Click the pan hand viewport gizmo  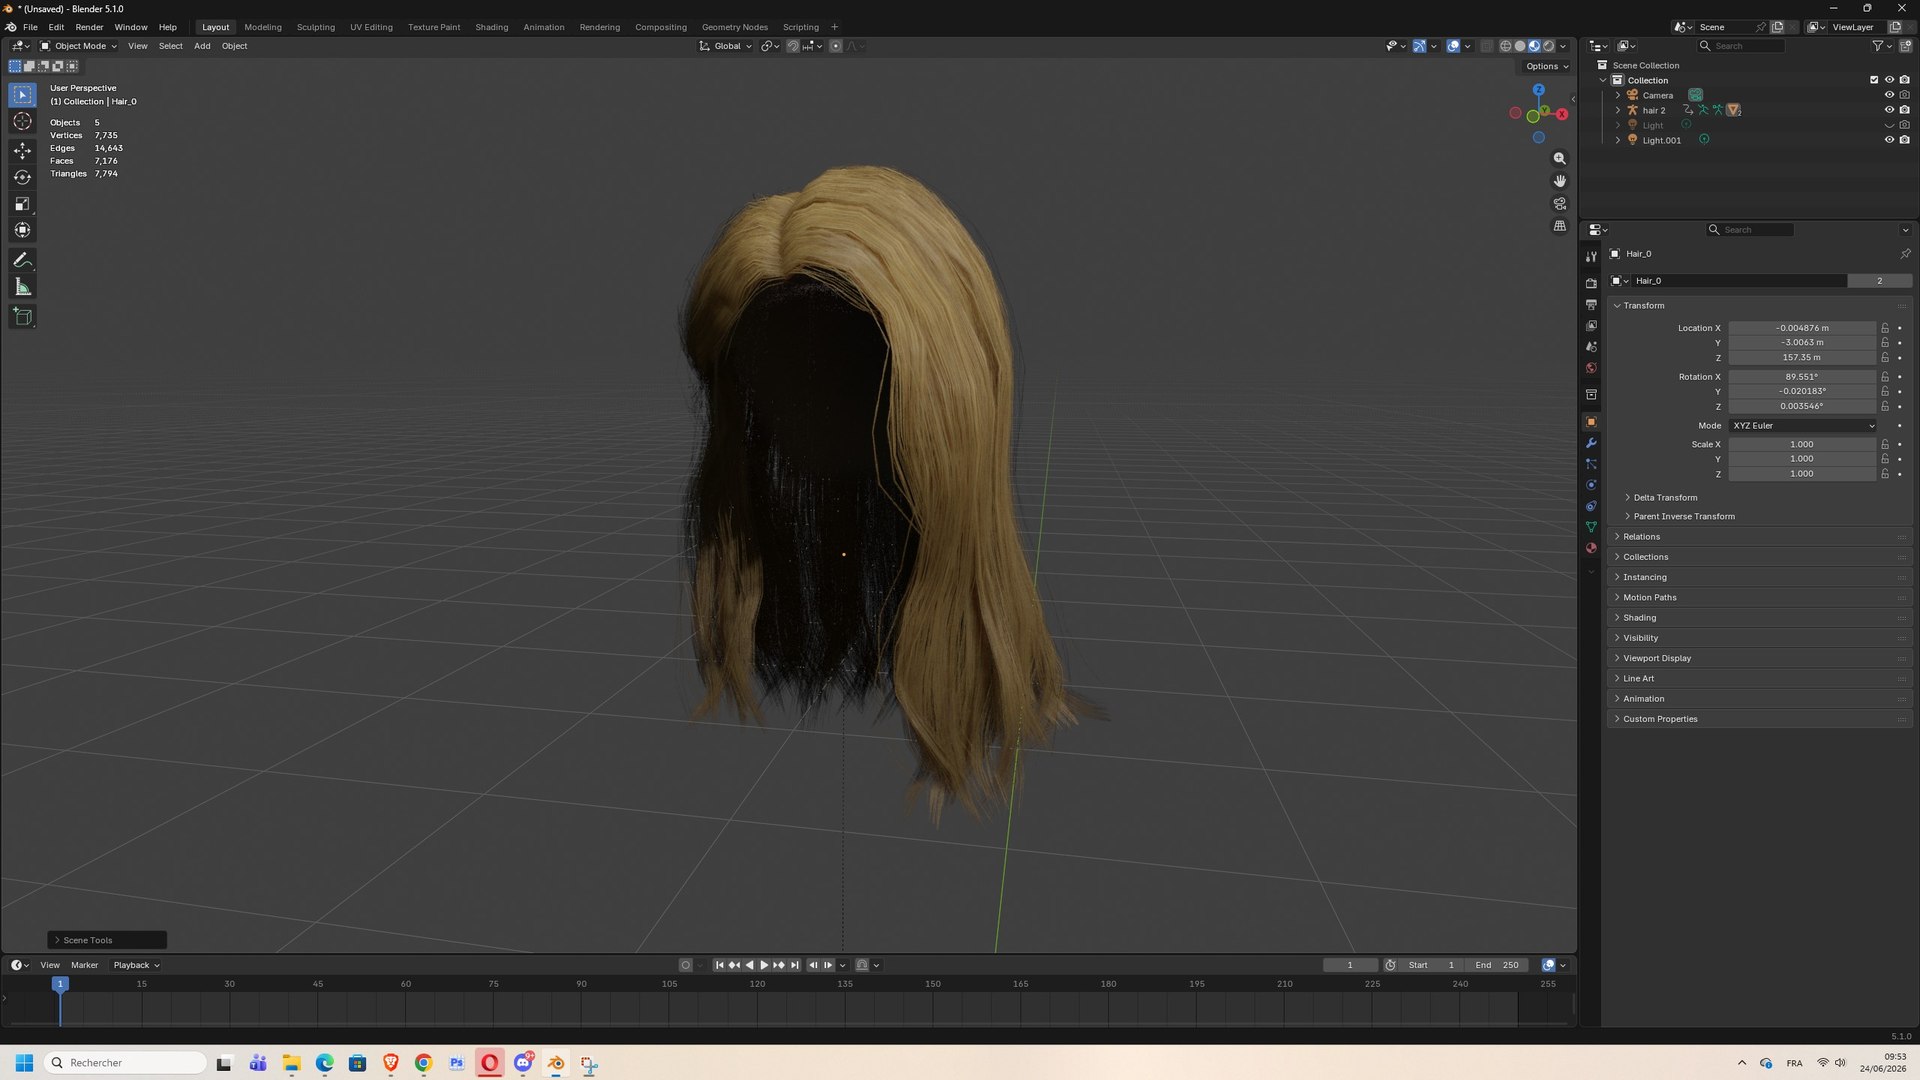[1559, 181]
